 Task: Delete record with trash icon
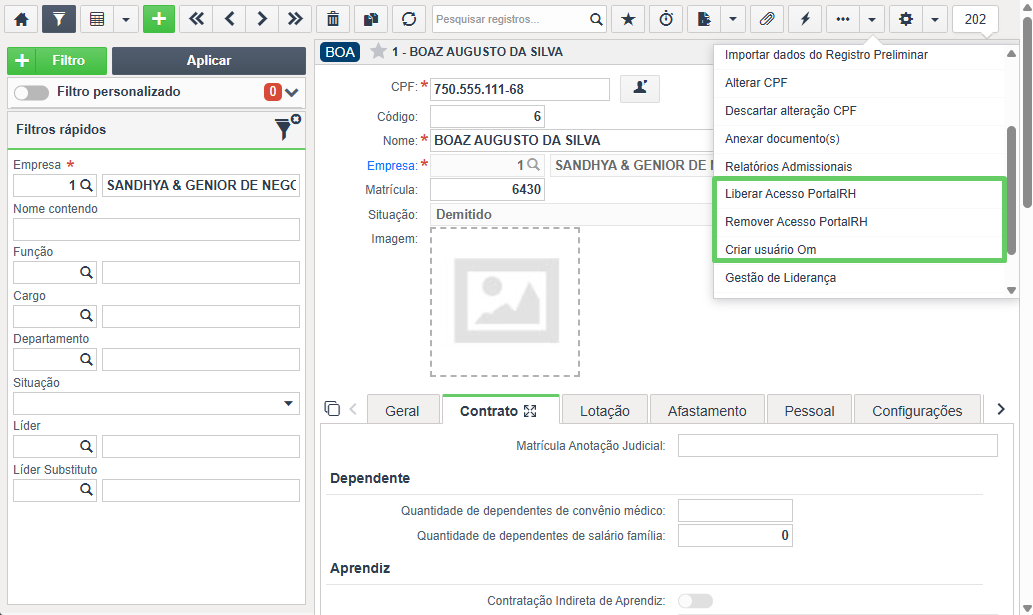point(333,19)
